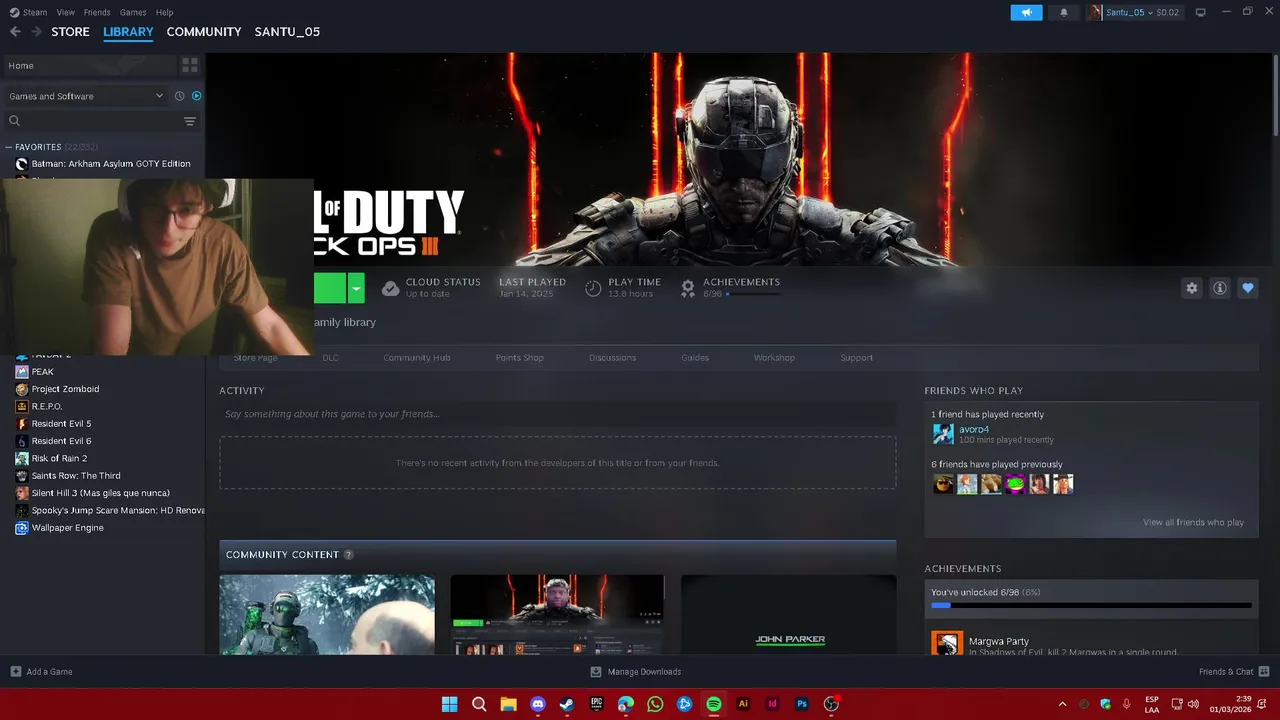1280x720 pixels.
Task: Switch to Big Picture mode monitor icon
Action: (1200, 12)
